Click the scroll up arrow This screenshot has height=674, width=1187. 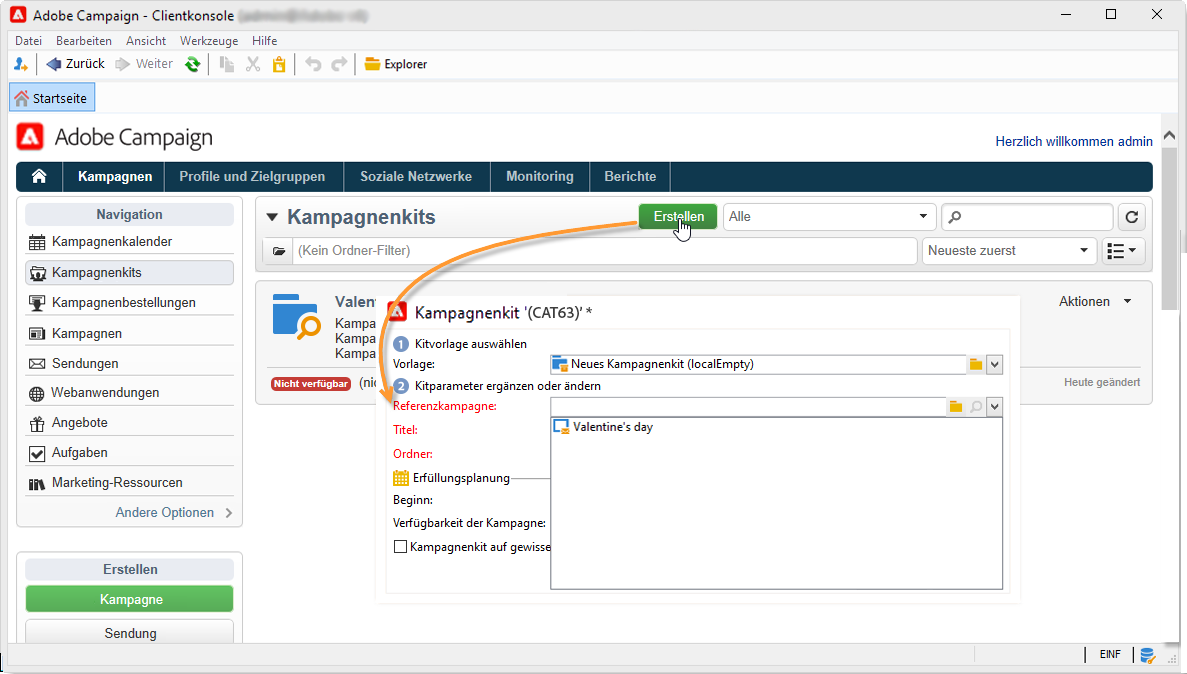click(1170, 136)
